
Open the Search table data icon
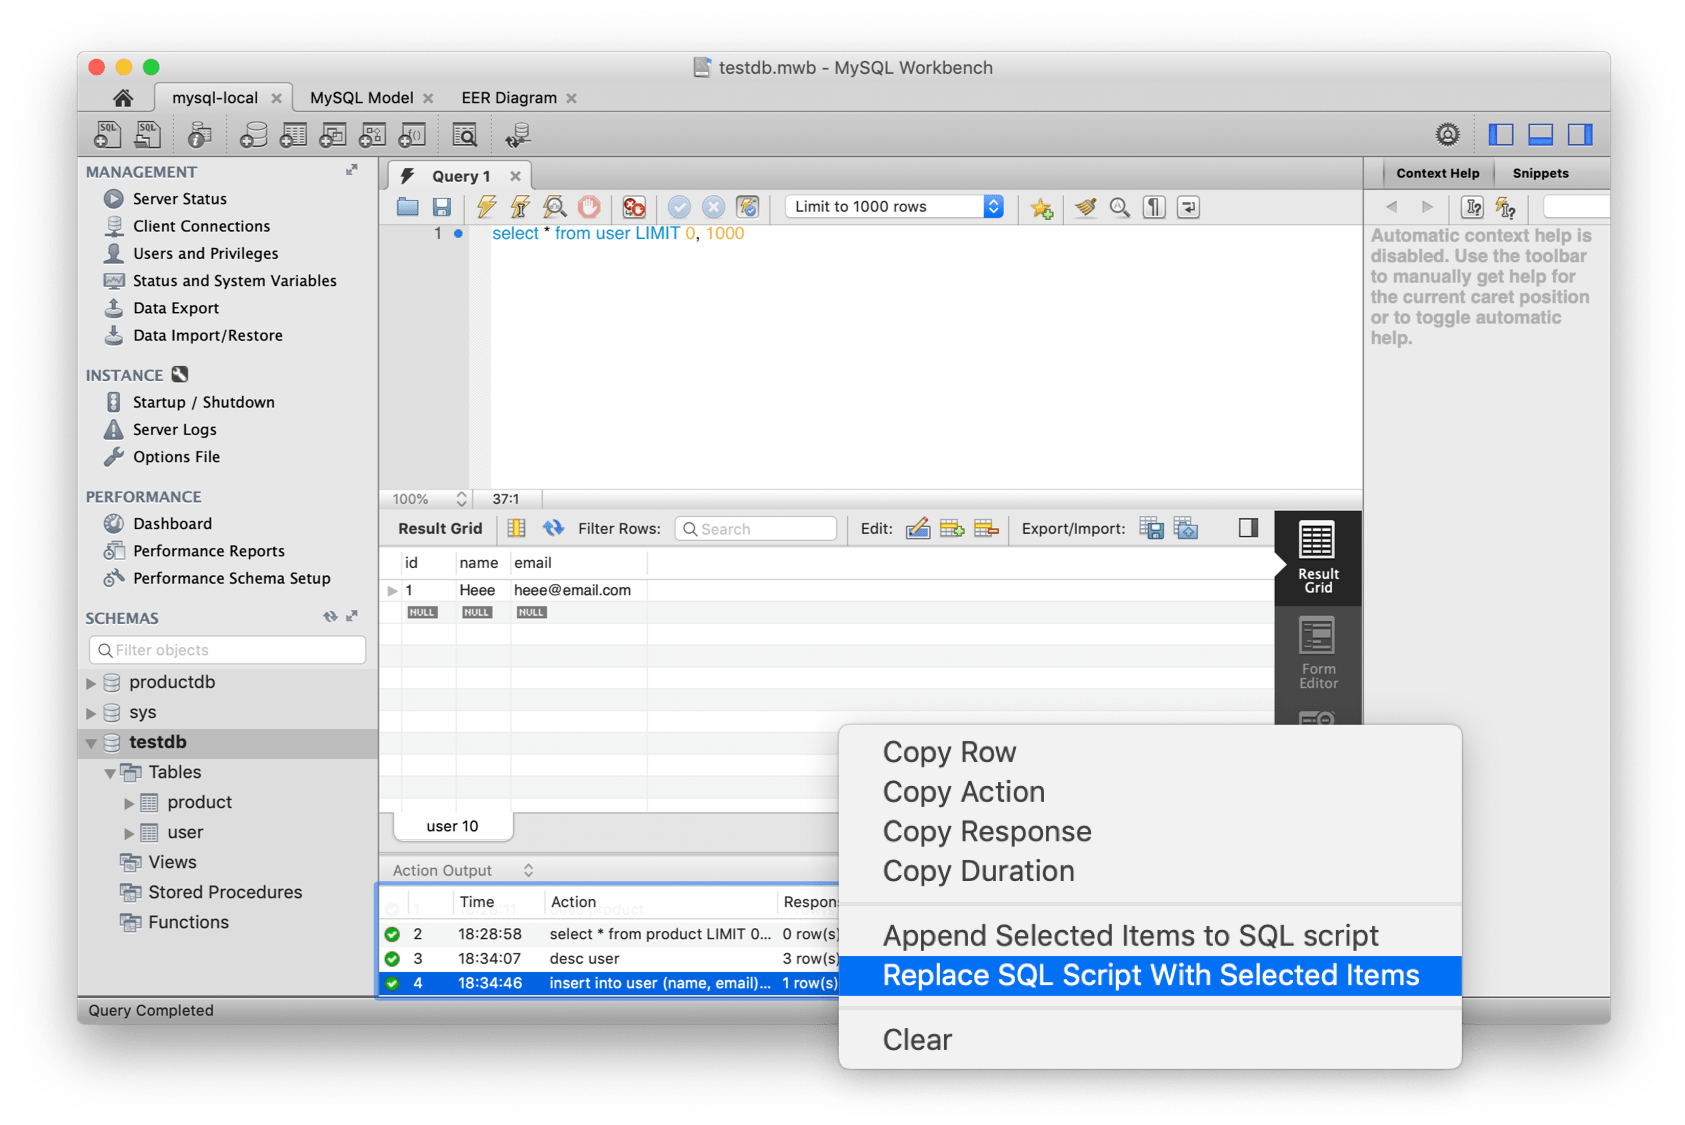point(464,134)
